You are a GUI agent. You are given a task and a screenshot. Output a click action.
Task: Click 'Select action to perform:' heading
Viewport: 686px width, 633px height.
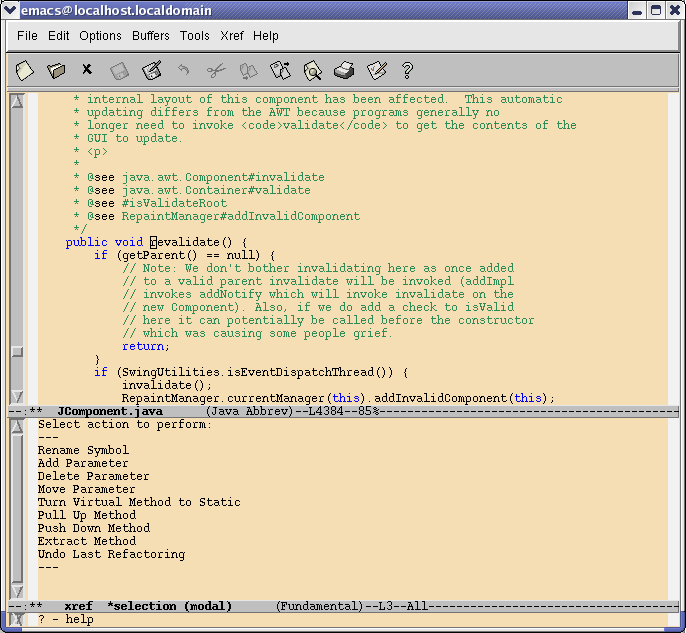click(x=125, y=424)
